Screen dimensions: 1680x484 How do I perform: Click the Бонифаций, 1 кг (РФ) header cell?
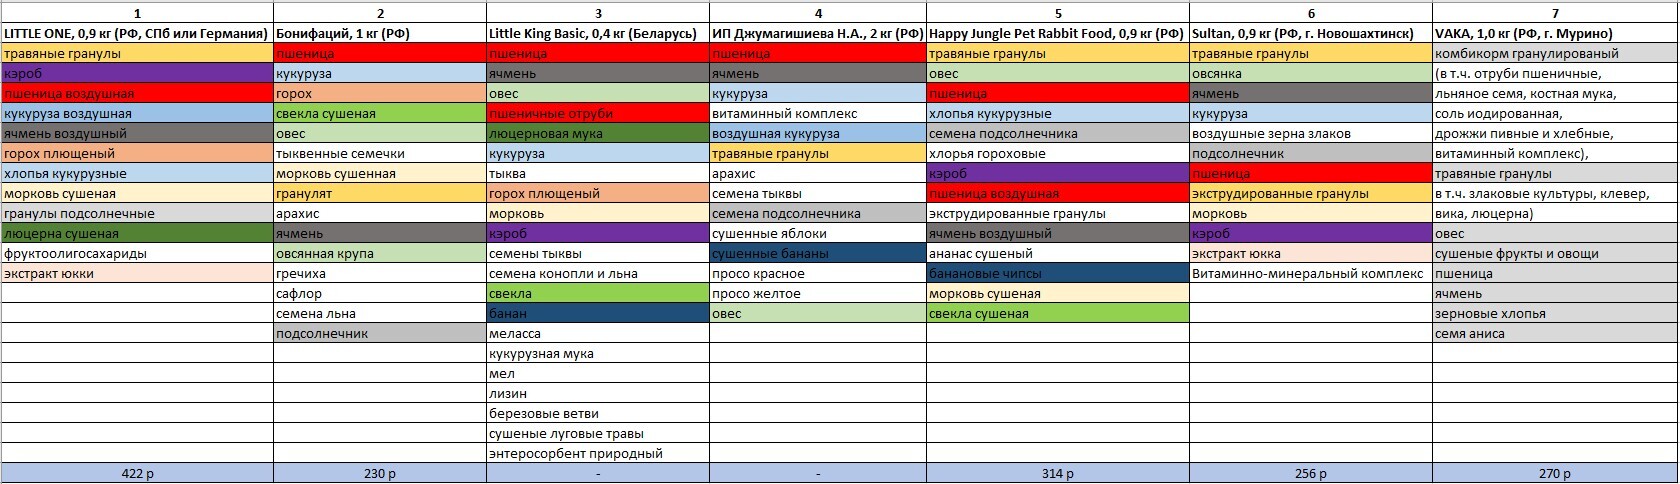379,33
